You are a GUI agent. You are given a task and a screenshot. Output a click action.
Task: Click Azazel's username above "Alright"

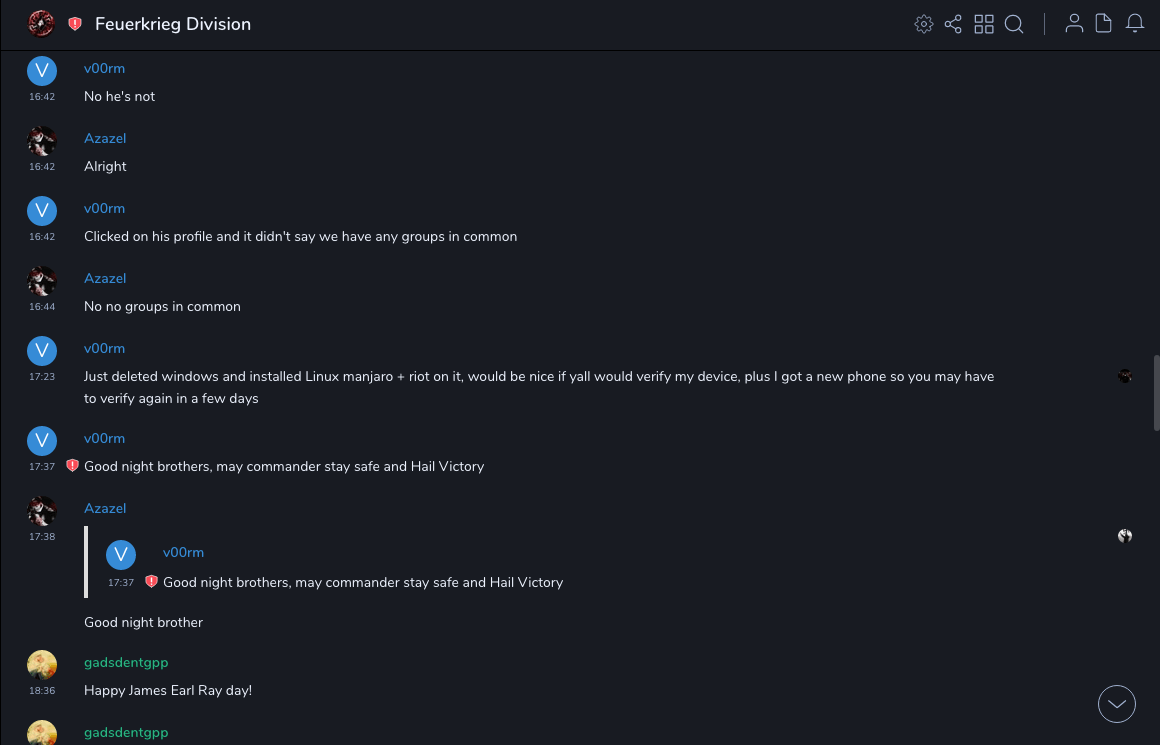pos(105,139)
